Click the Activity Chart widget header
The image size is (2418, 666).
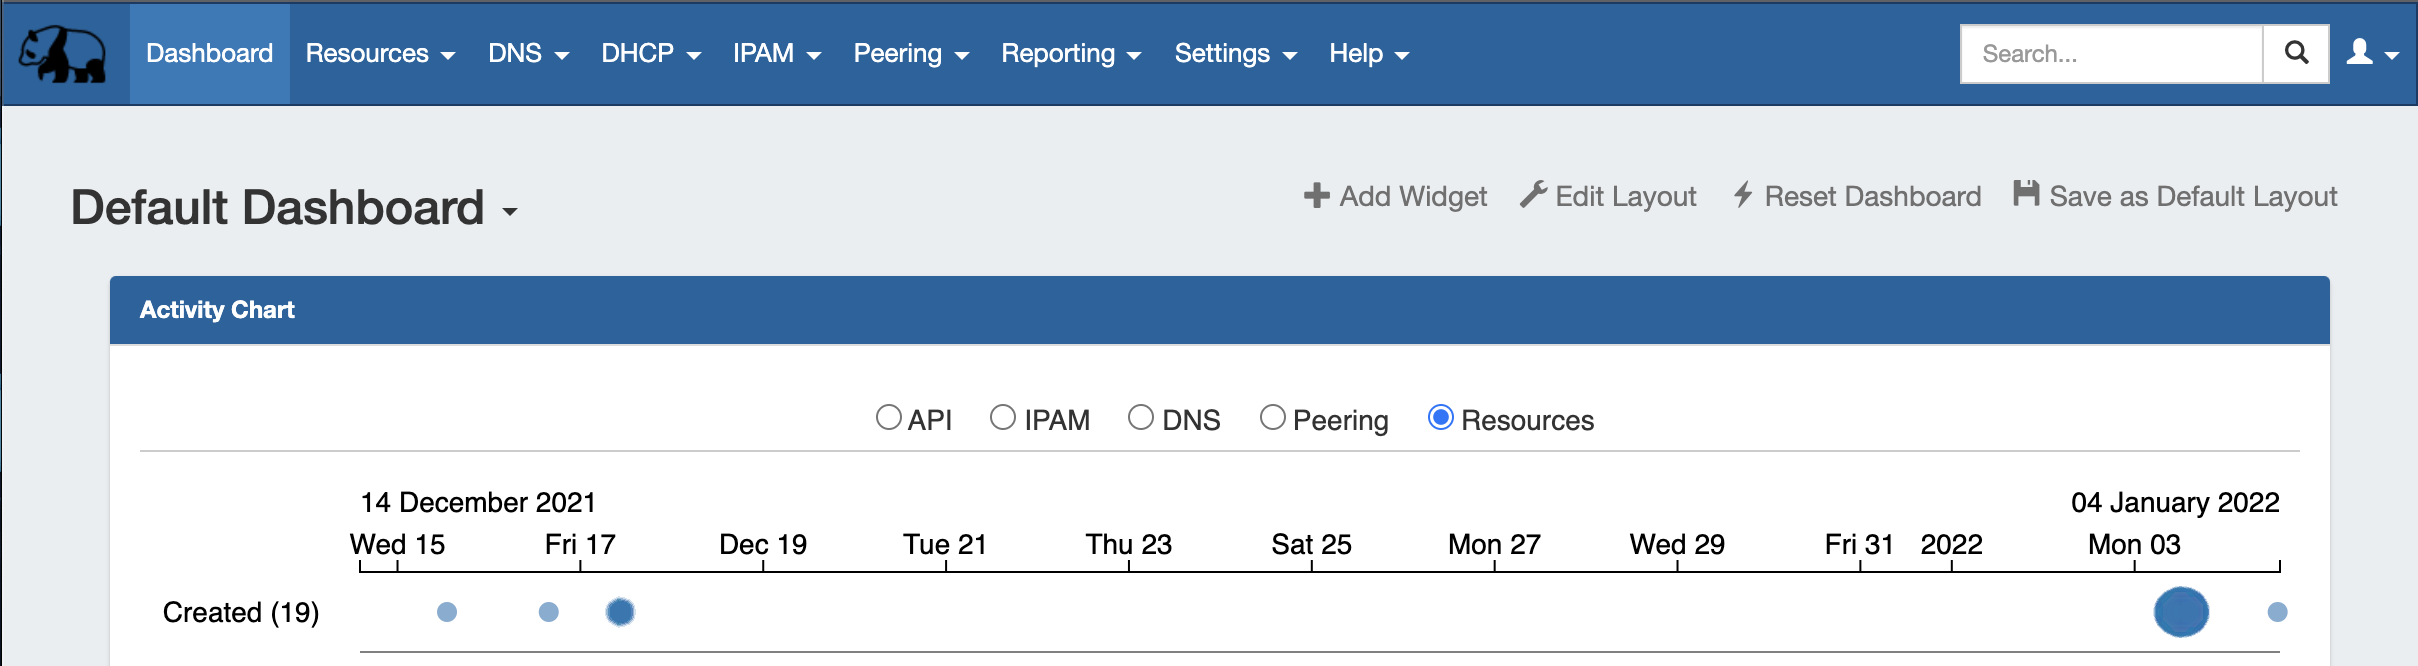[x=1219, y=310]
